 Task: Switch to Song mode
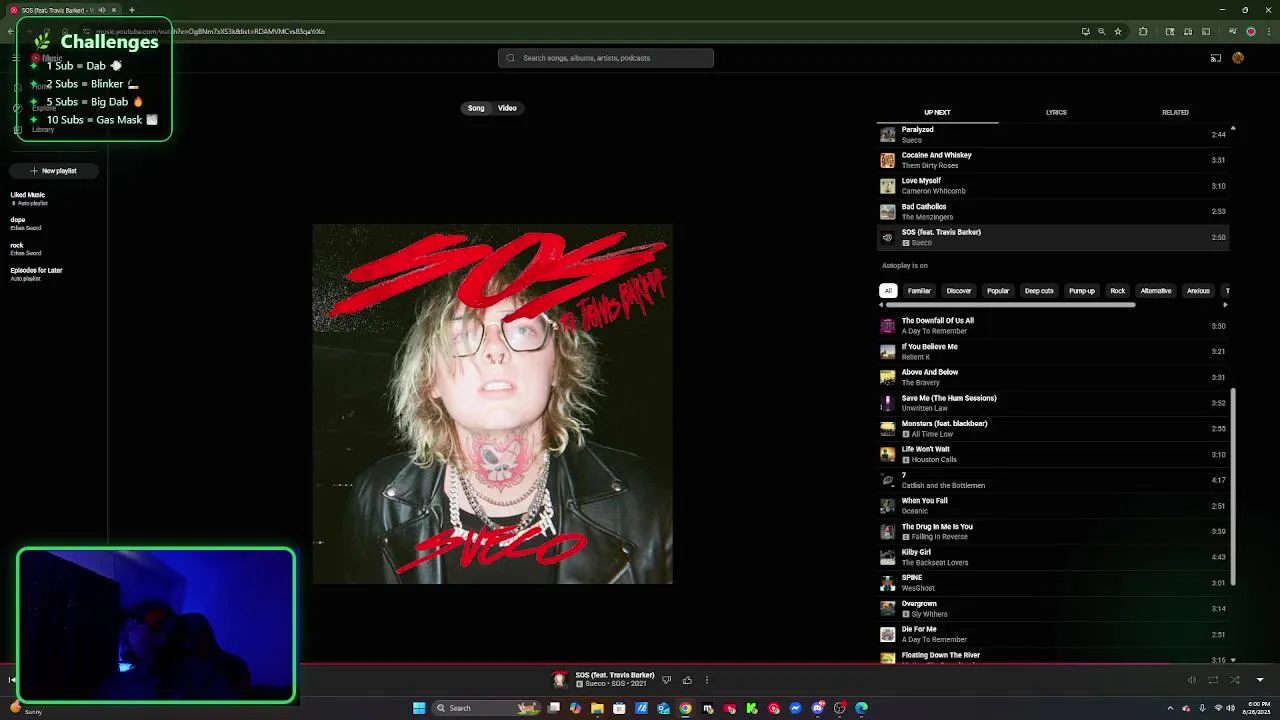click(x=476, y=108)
